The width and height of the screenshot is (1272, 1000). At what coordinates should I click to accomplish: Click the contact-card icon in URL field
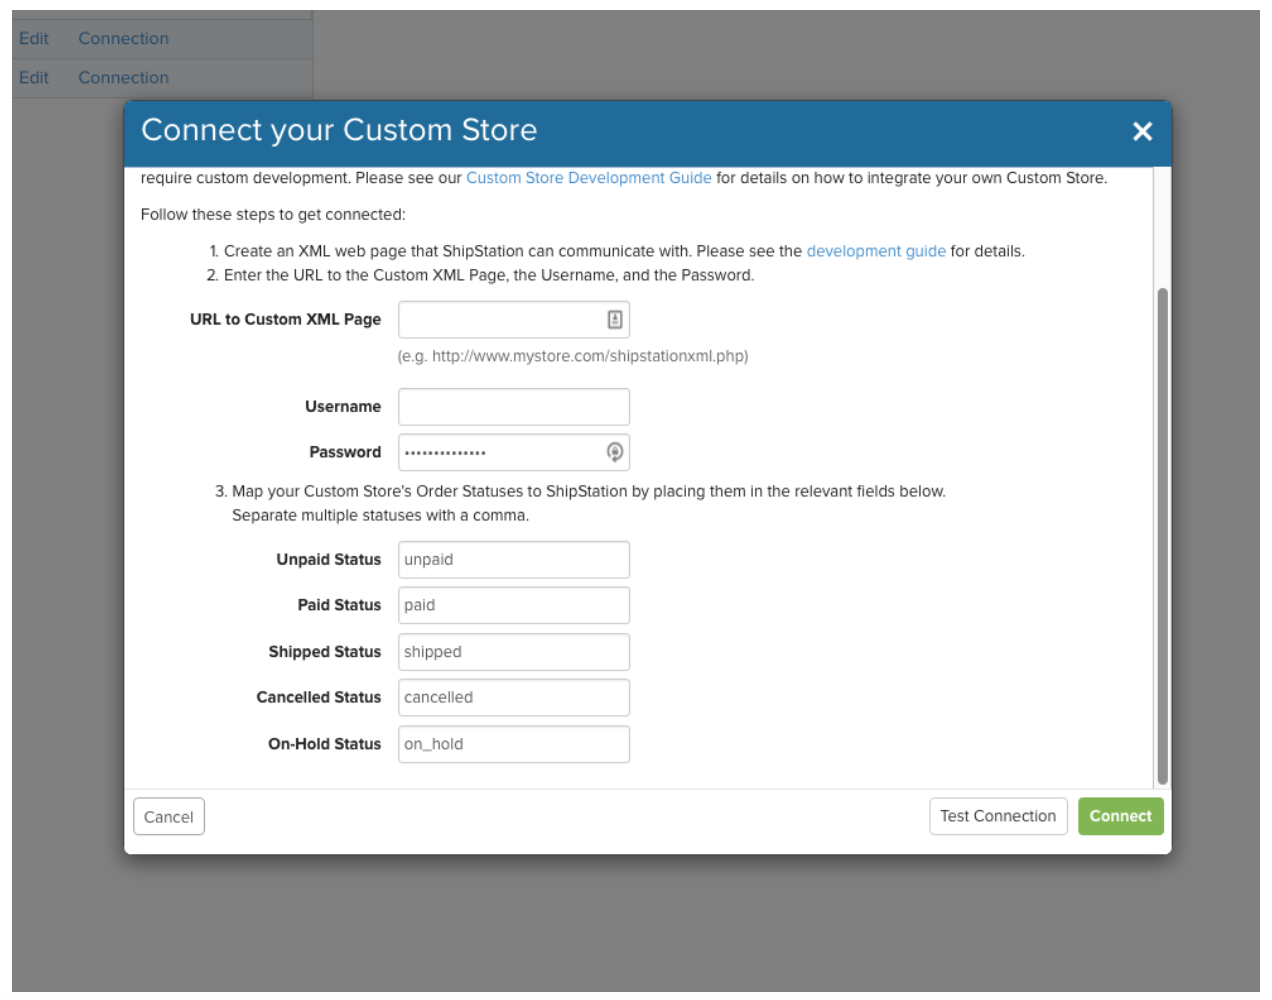(615, 319)
